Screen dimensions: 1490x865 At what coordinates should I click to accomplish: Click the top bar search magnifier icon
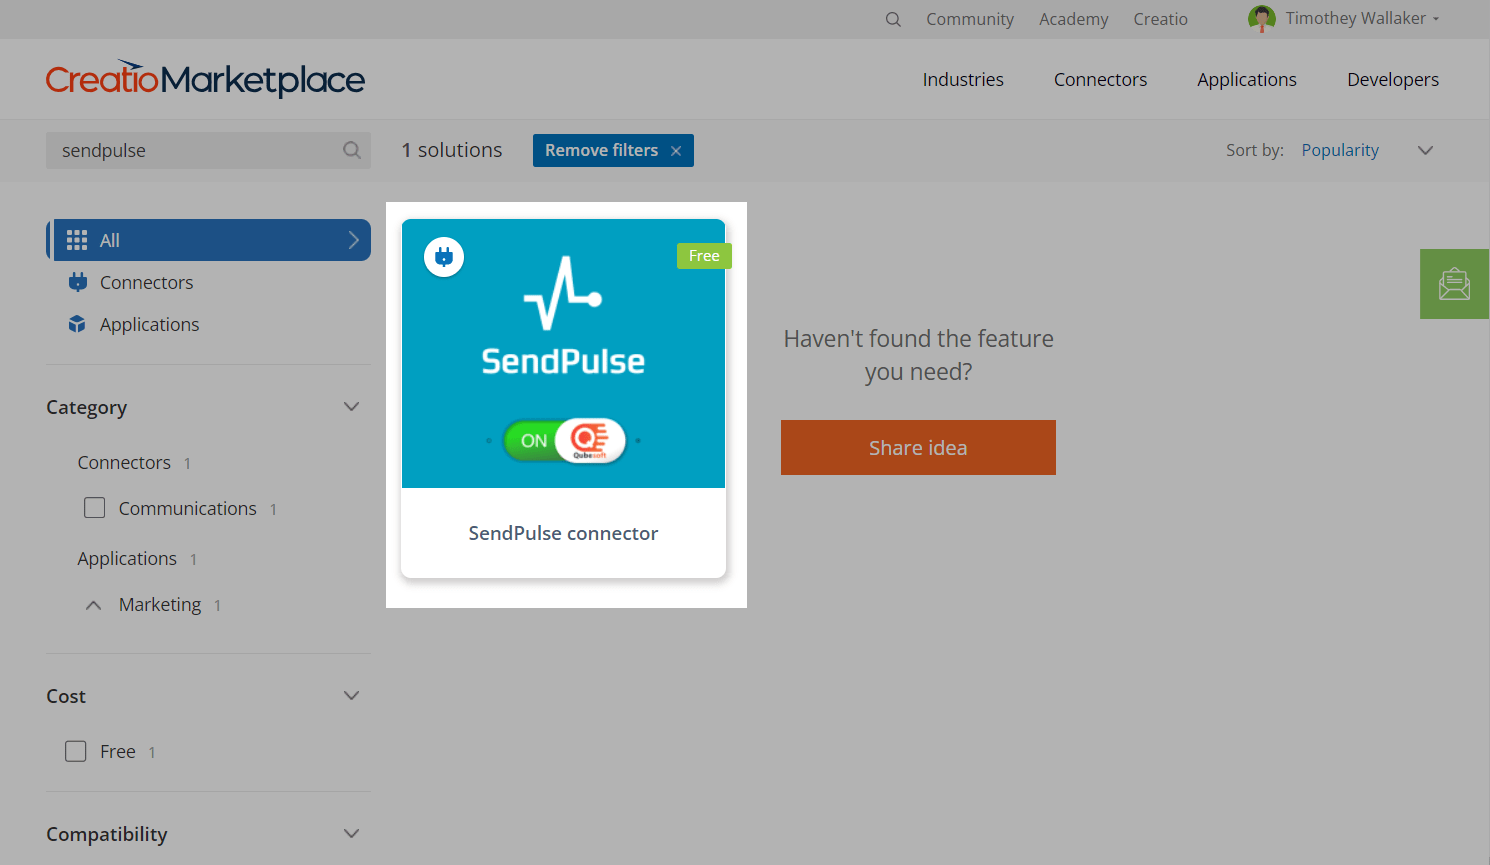[893, 19]
